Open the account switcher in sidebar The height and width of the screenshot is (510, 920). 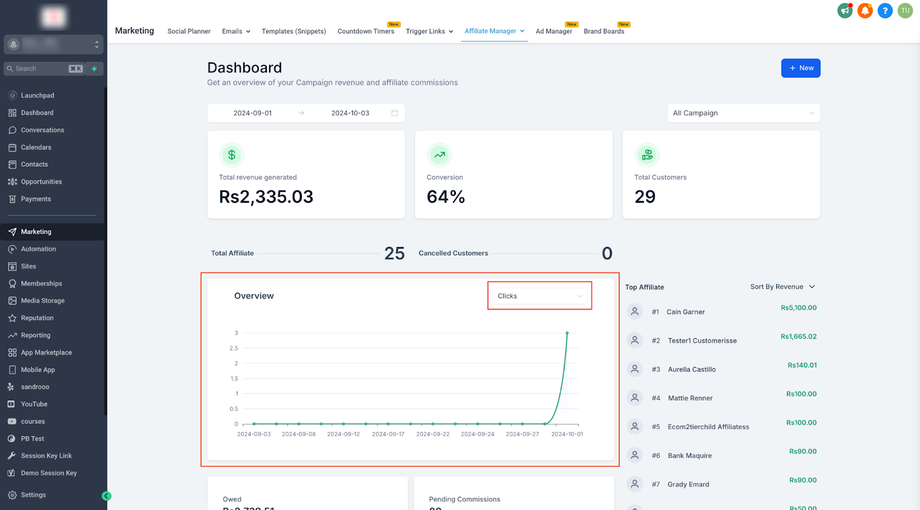pos(53,45)
